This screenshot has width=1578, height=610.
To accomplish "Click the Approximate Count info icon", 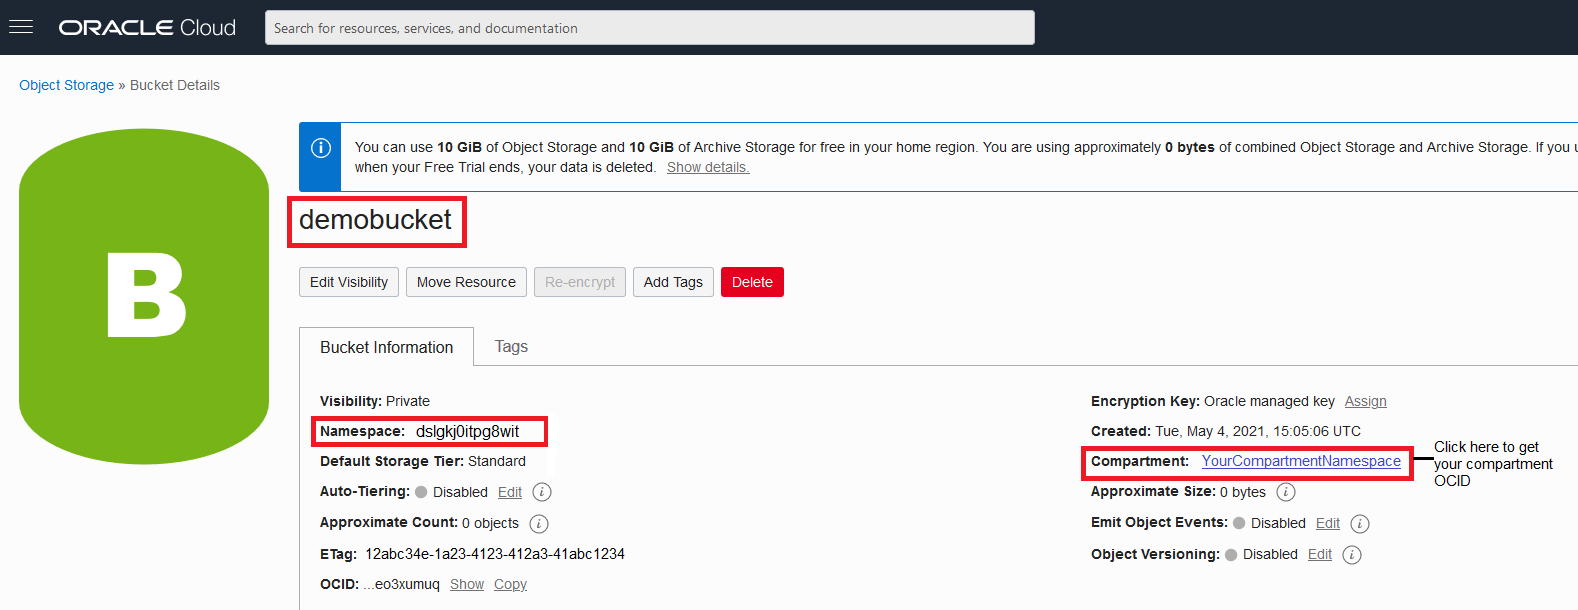I will (x=539, y=524).
